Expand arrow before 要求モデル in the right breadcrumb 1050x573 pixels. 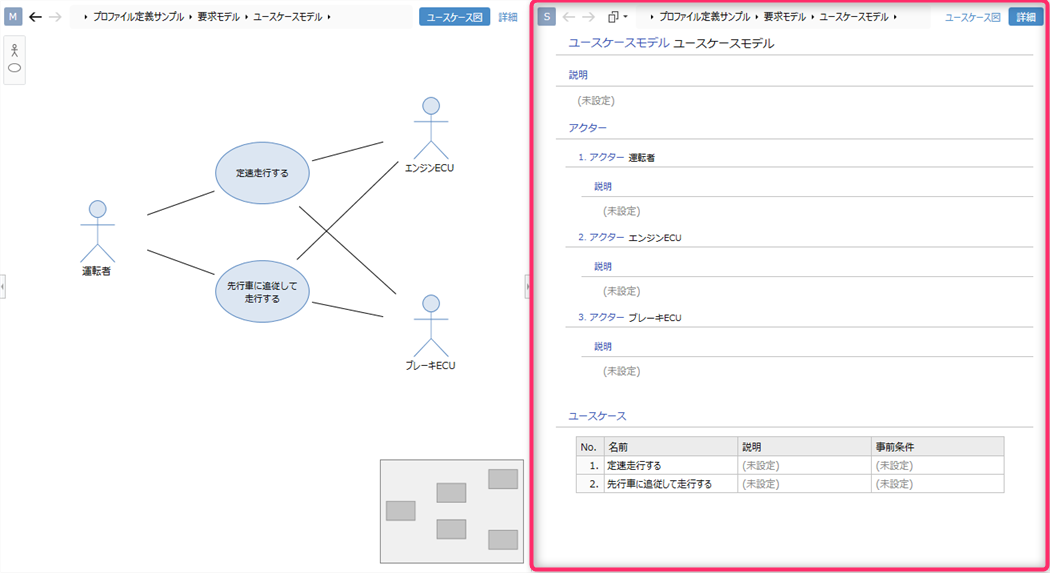click(x=757, y=17)
